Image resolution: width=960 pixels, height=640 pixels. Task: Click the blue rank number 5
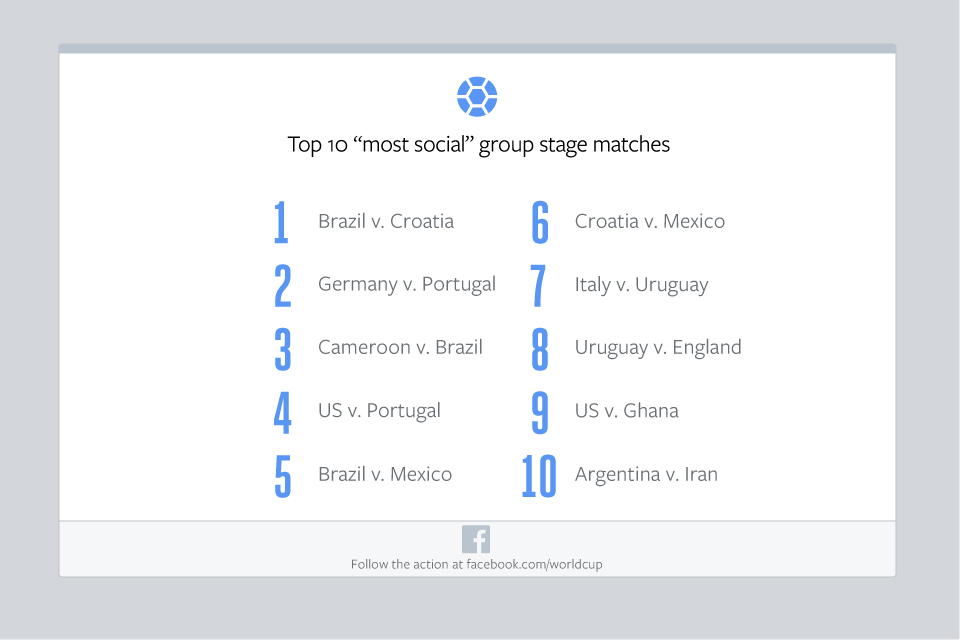pos(283,475)
